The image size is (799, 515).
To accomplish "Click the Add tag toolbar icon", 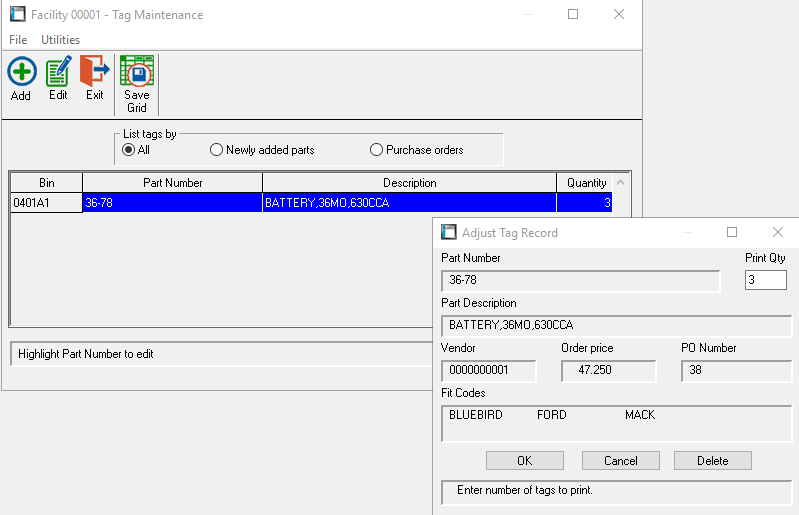I will click(21, 73).
